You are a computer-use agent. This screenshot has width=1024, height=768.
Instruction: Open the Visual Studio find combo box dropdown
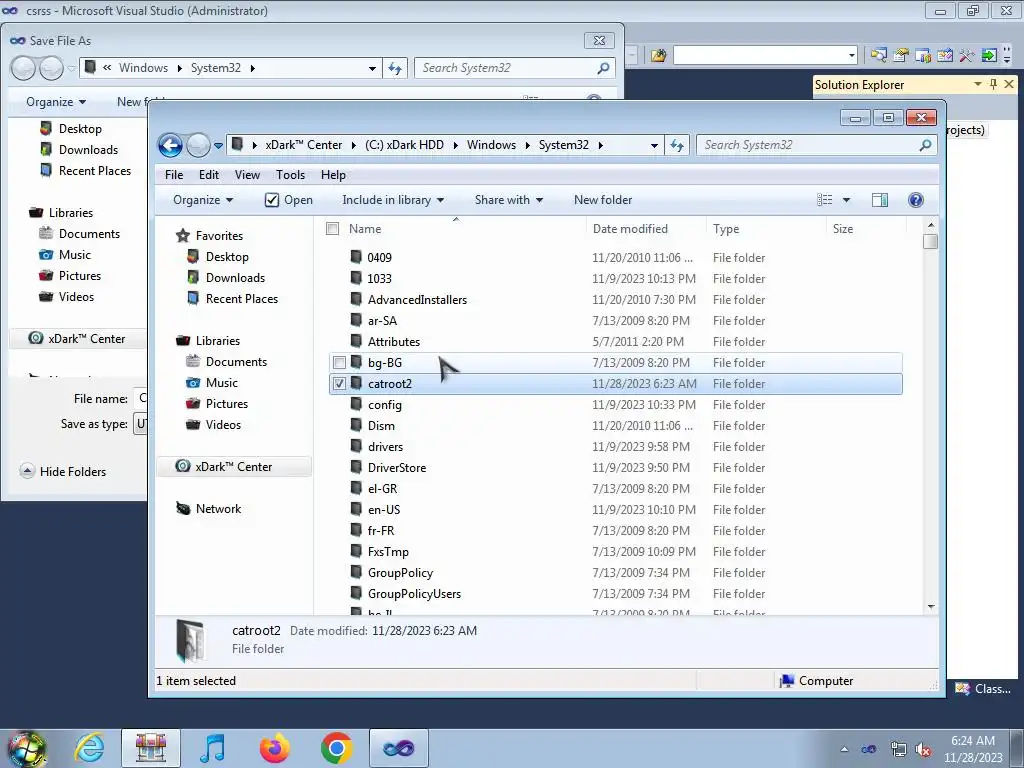point(852,56)
